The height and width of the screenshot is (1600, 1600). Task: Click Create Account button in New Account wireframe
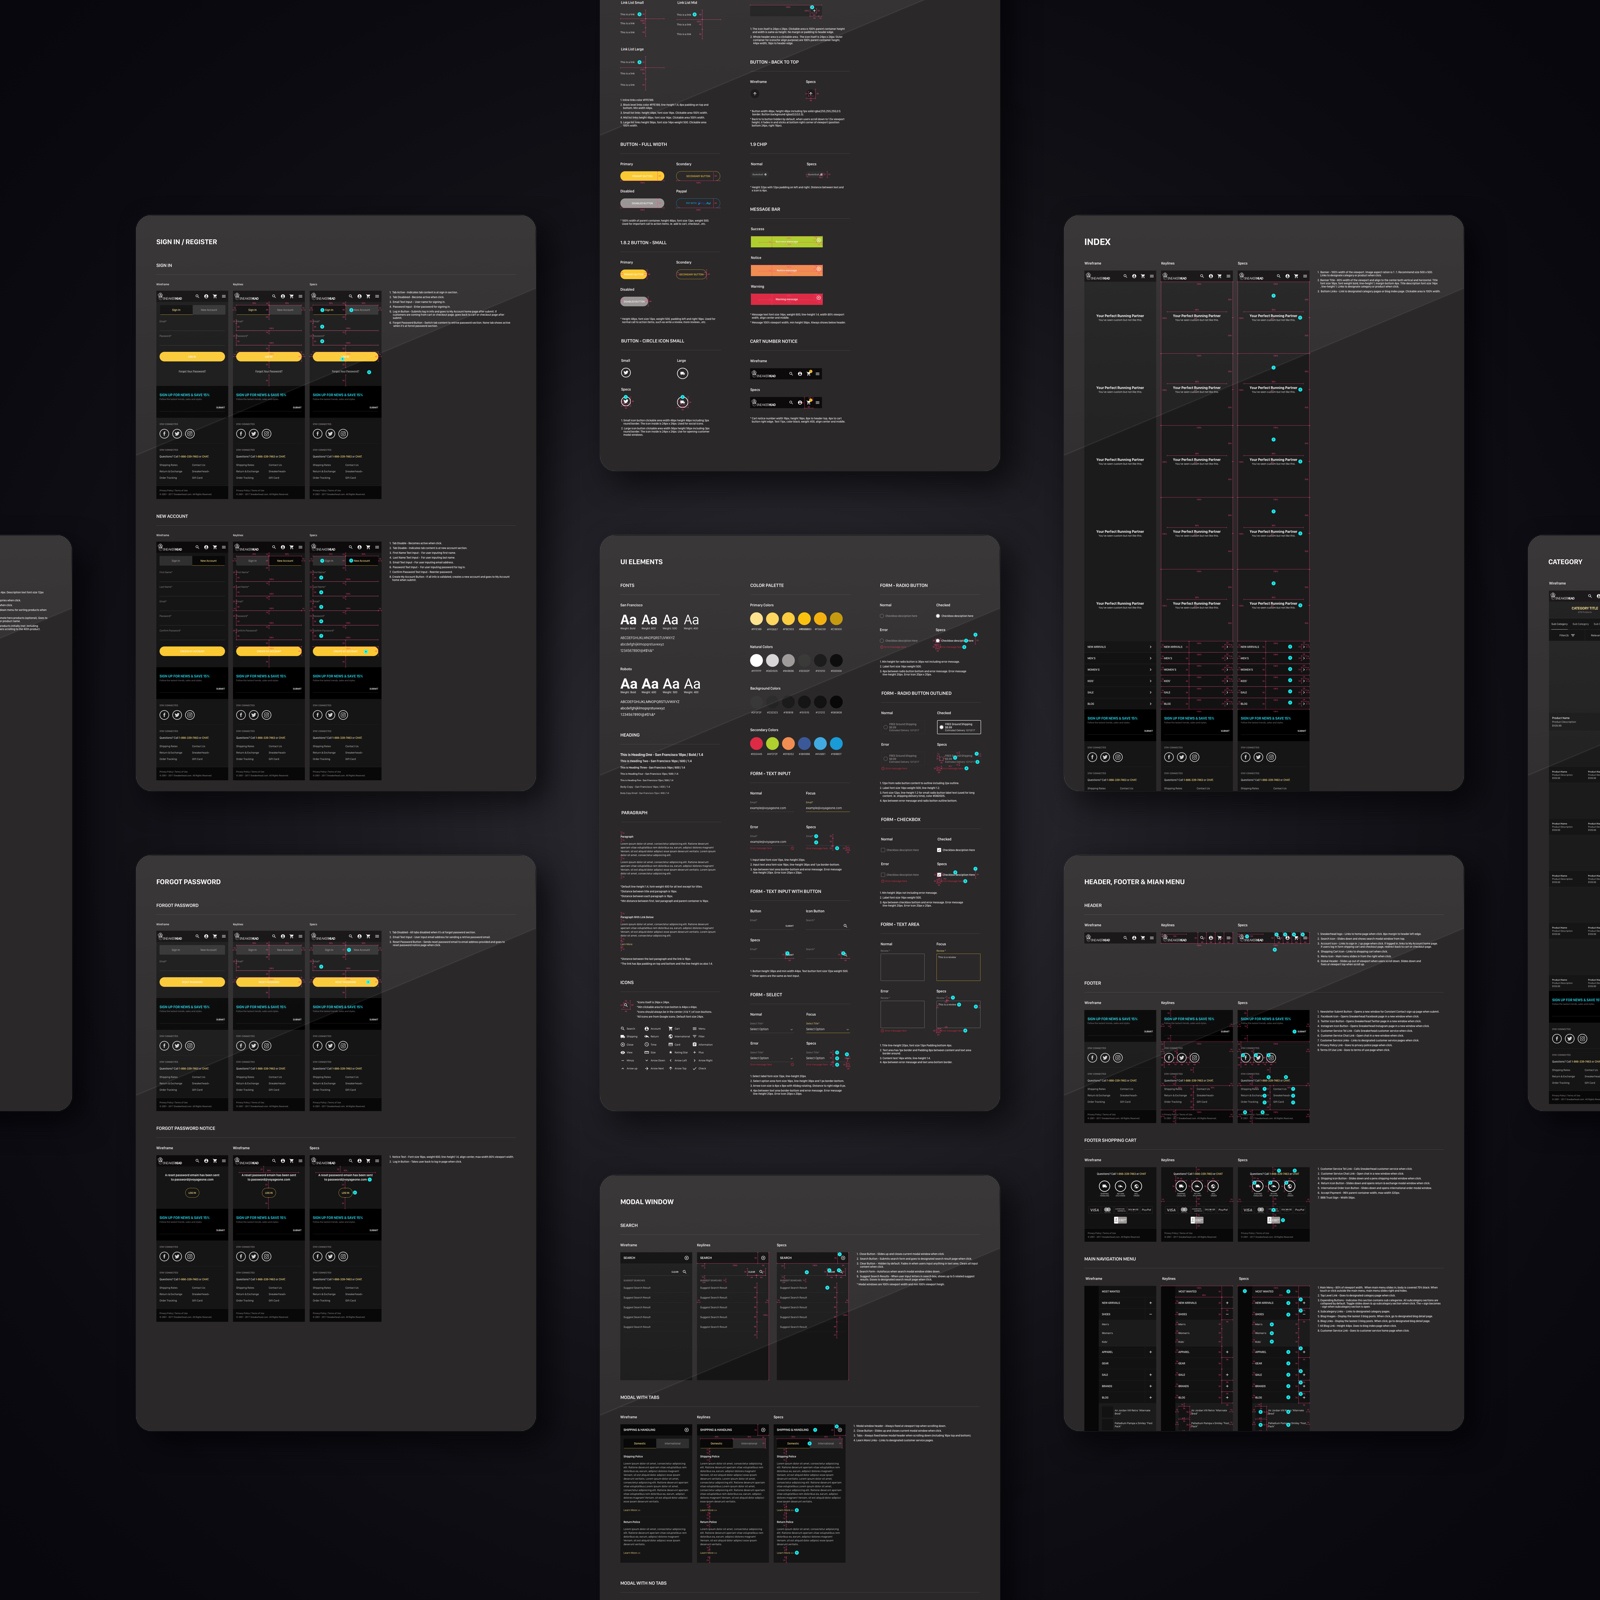tap(192, 651)
